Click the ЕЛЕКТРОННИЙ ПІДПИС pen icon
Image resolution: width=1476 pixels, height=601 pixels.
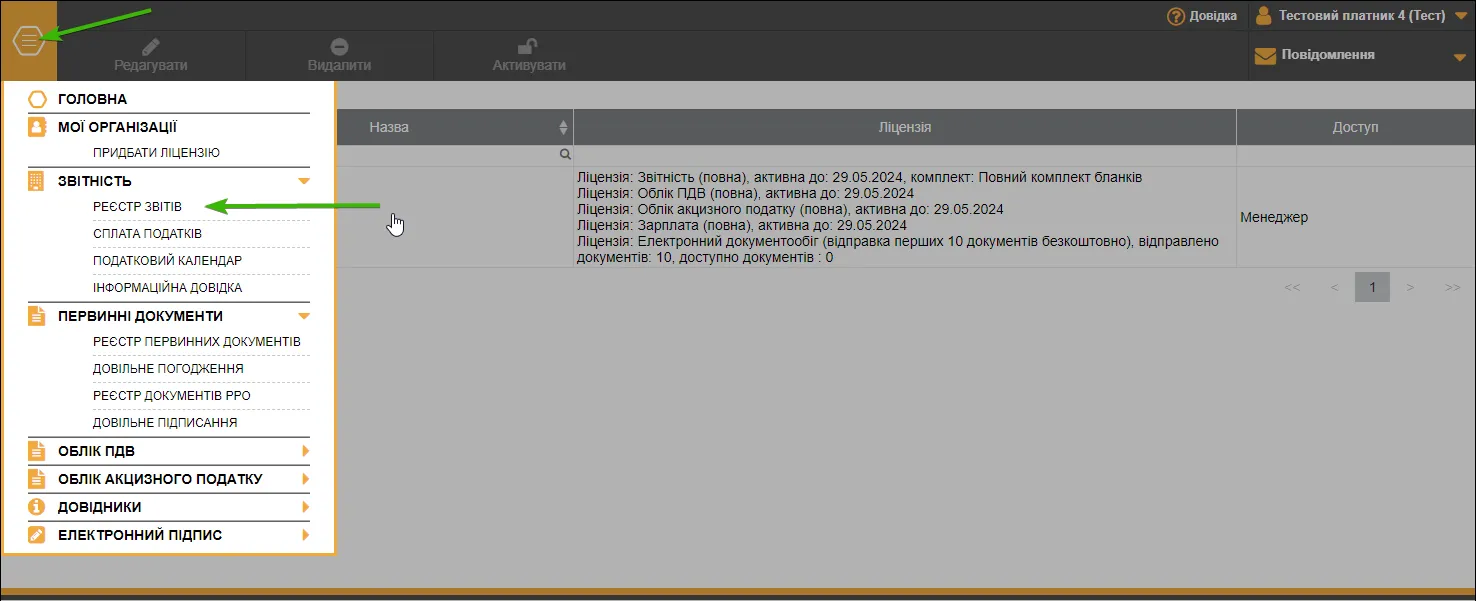point(37,535)
